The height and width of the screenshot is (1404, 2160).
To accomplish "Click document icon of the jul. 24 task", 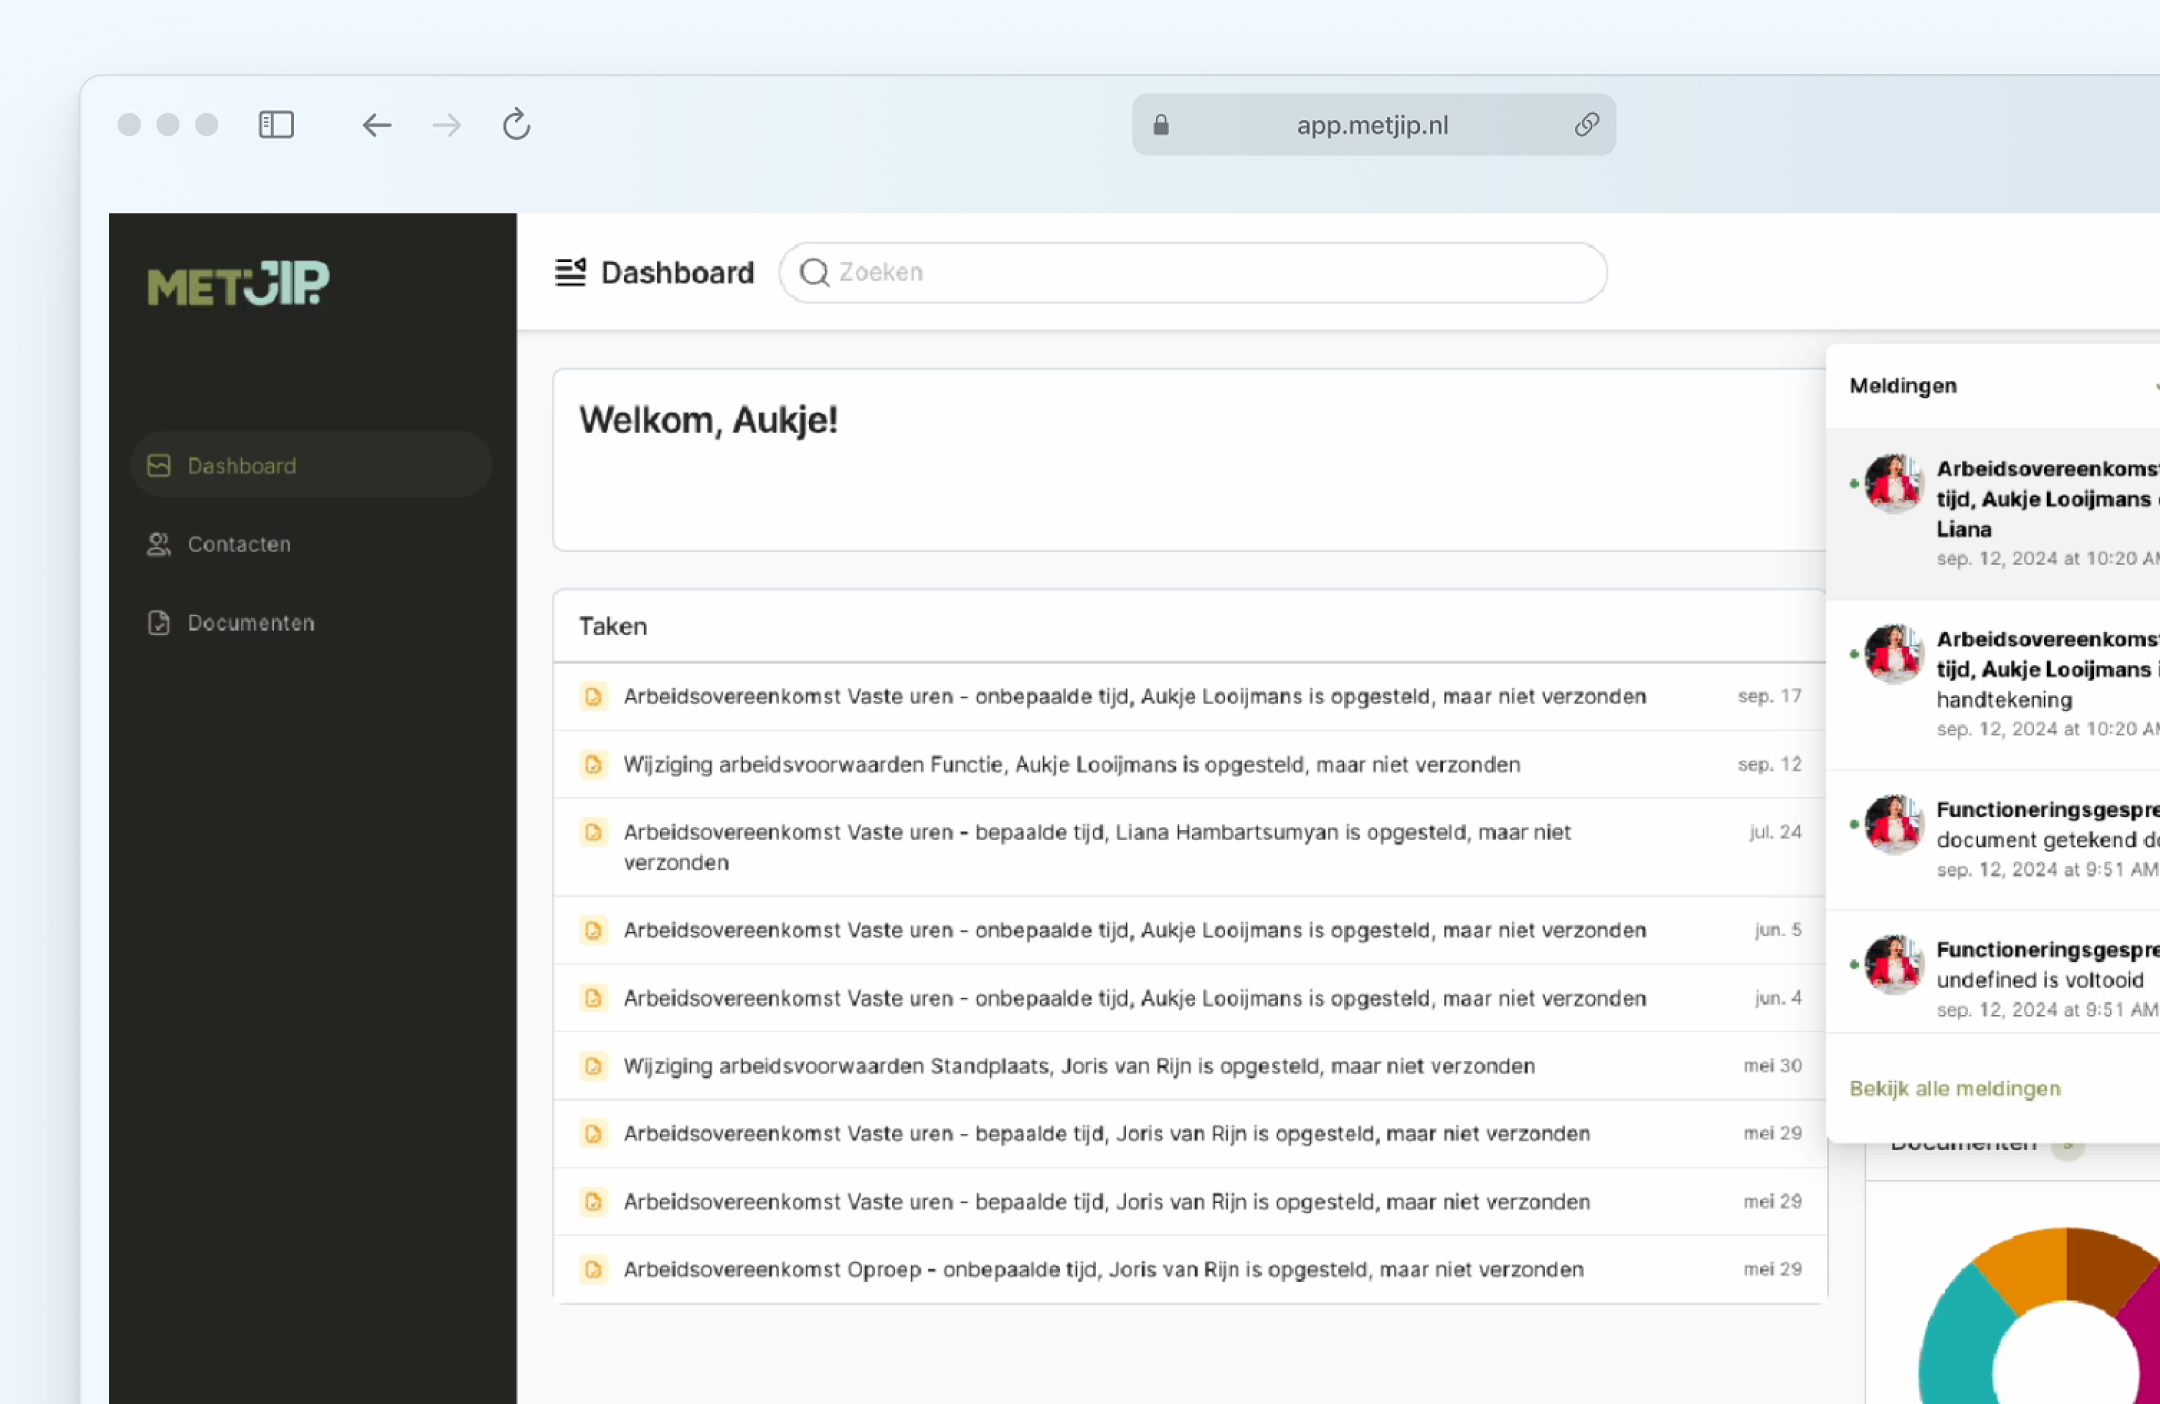I will coord(593,832).
